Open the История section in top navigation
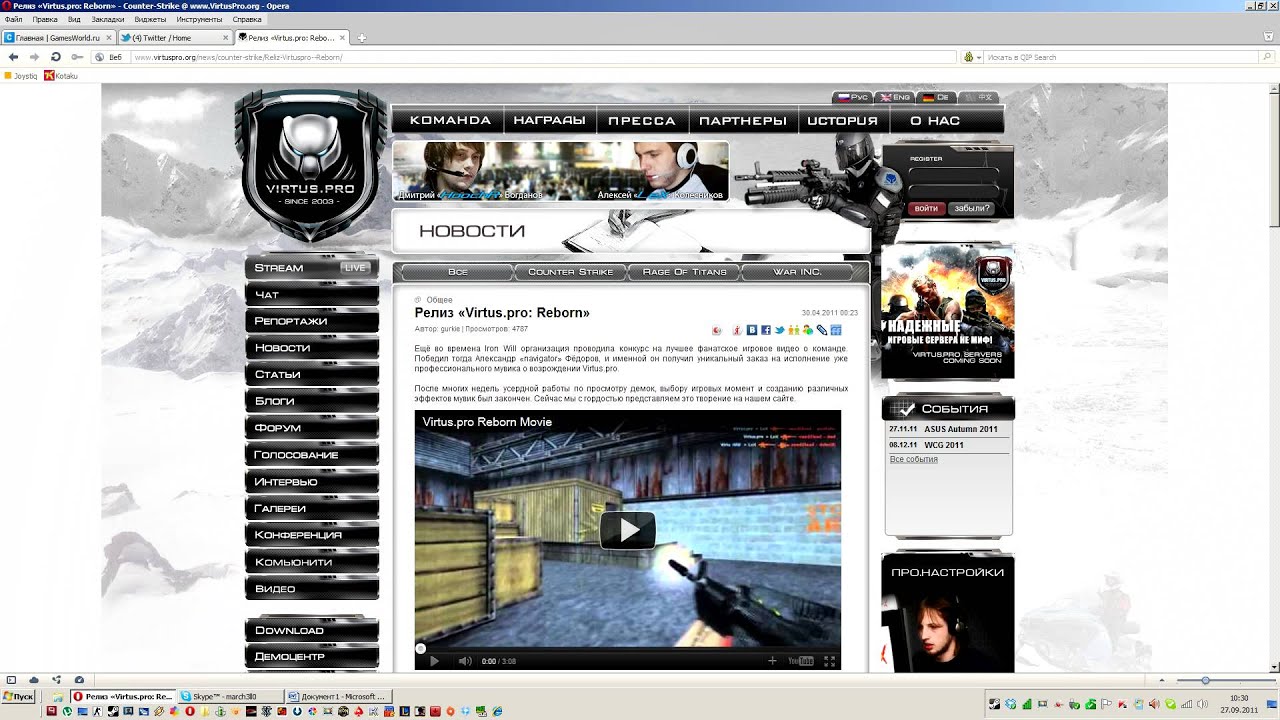 (x=842, y=120)
